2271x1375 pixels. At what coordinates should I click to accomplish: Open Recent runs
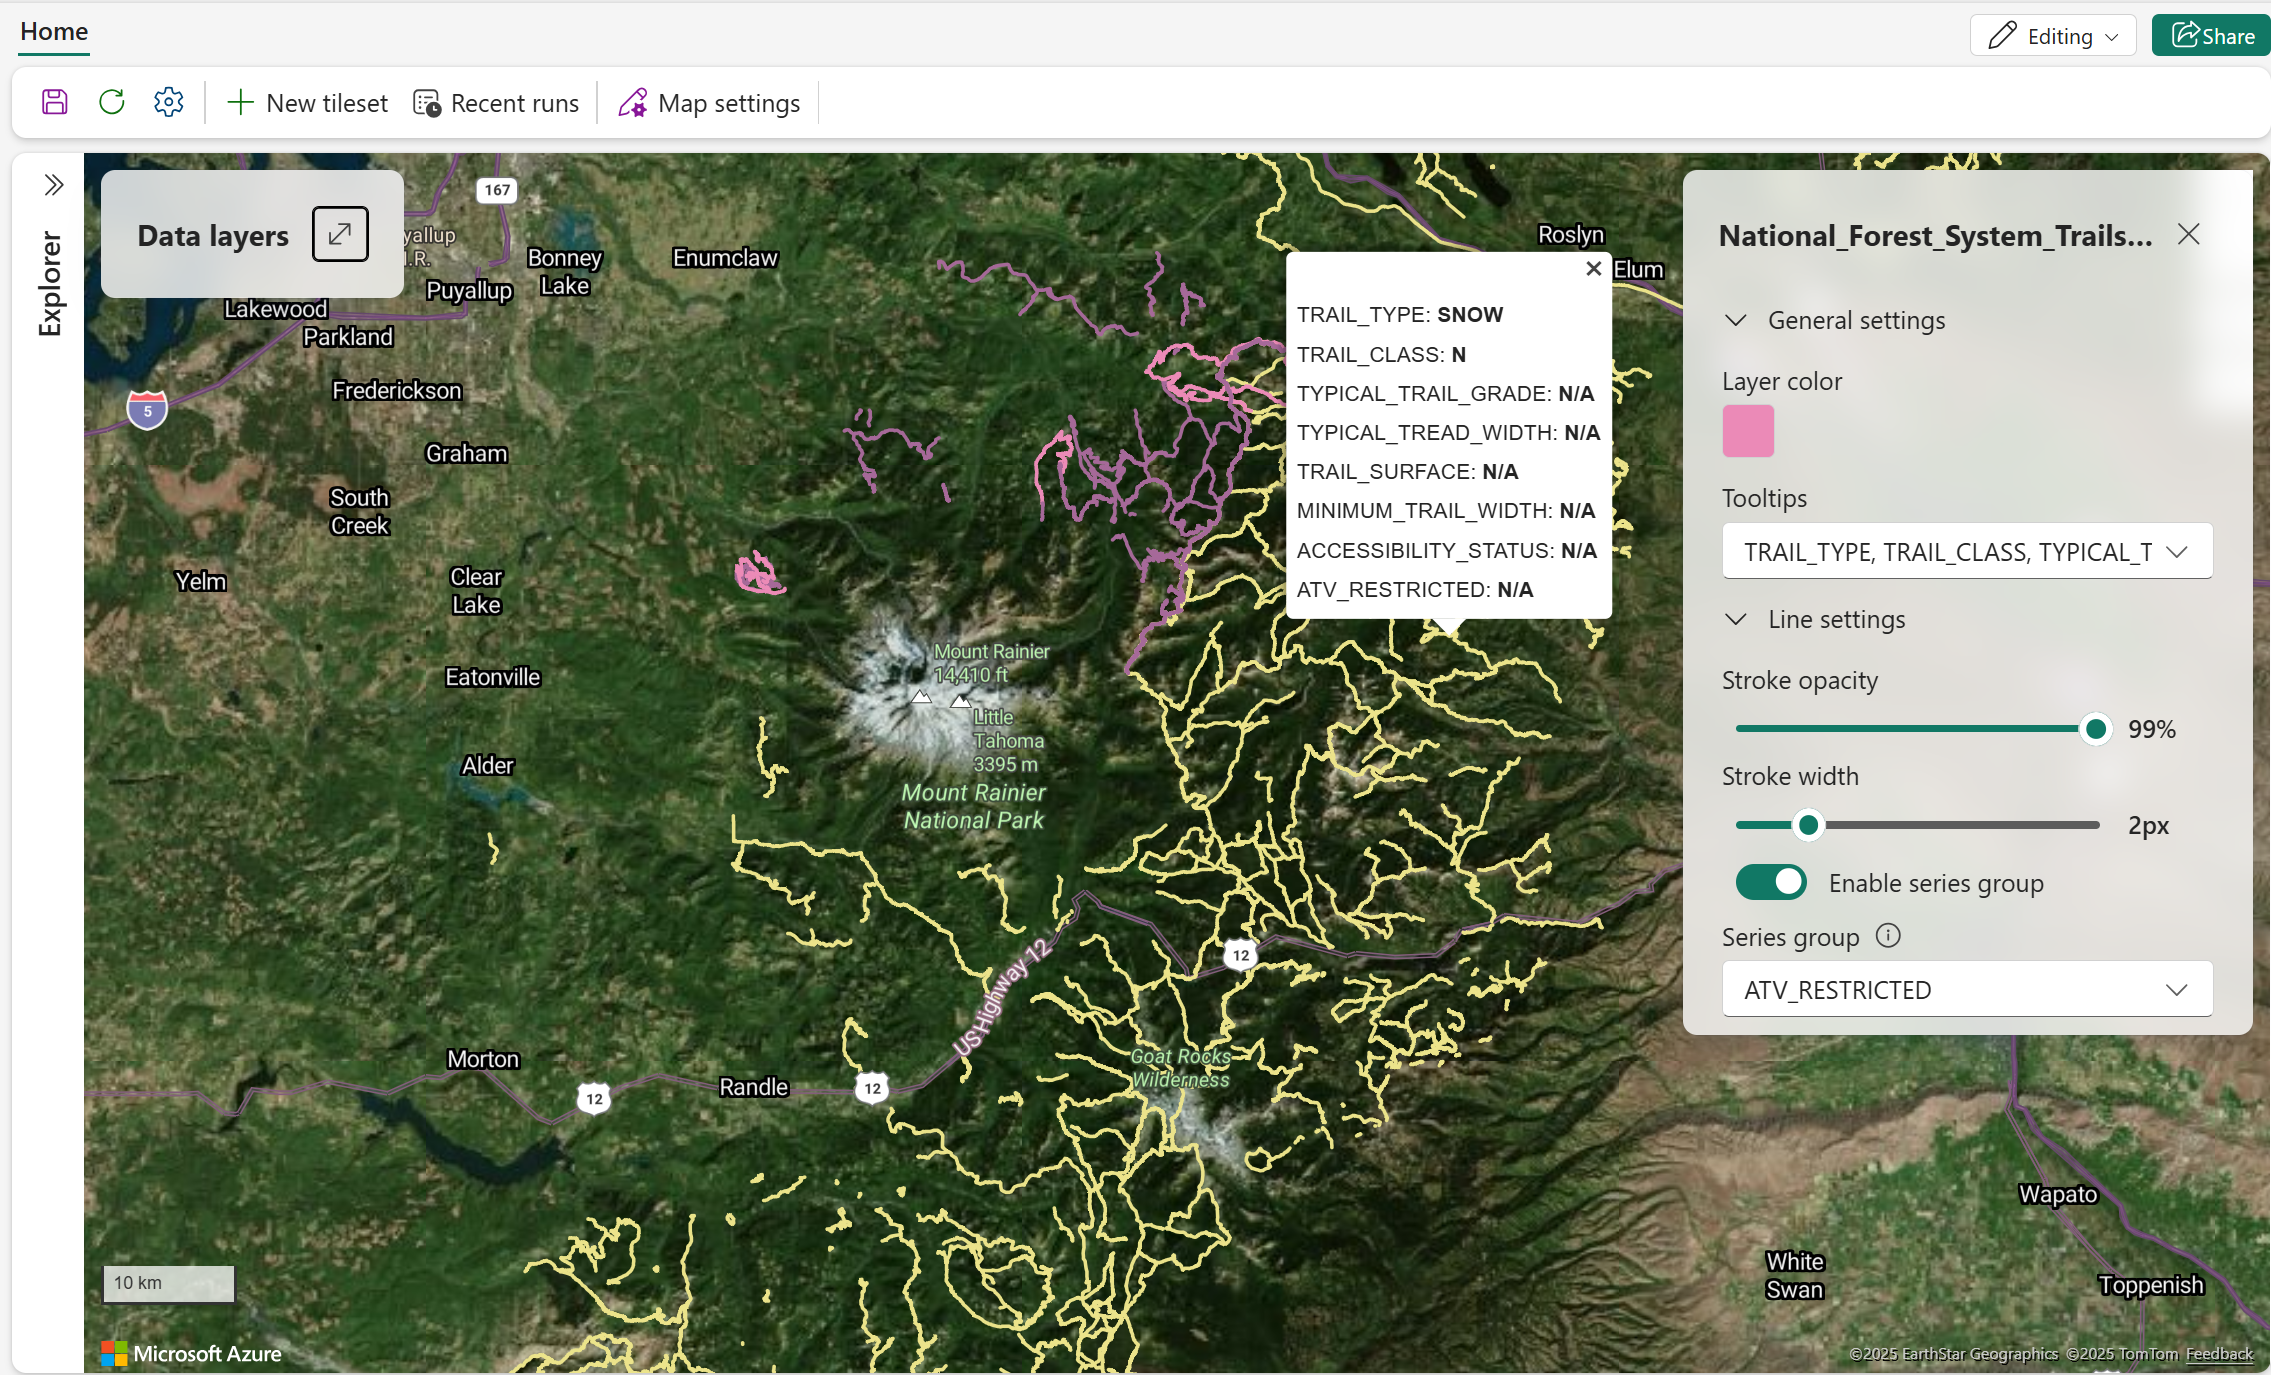pos(496,103)
